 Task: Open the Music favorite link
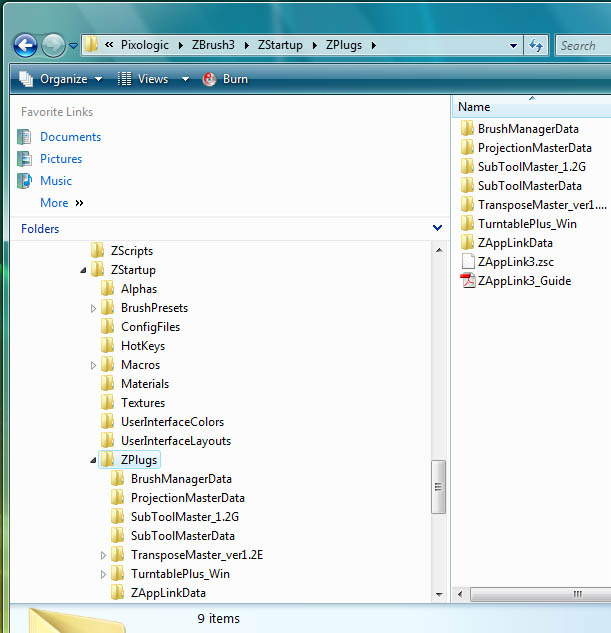(x=56, y=180)
